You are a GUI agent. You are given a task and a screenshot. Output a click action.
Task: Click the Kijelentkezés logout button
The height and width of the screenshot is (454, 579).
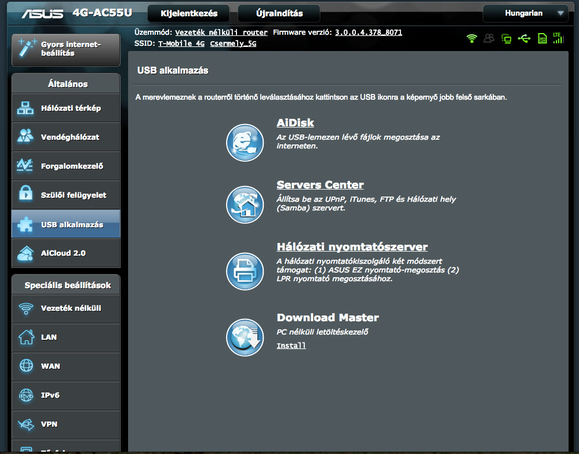(x=189, y=13)
